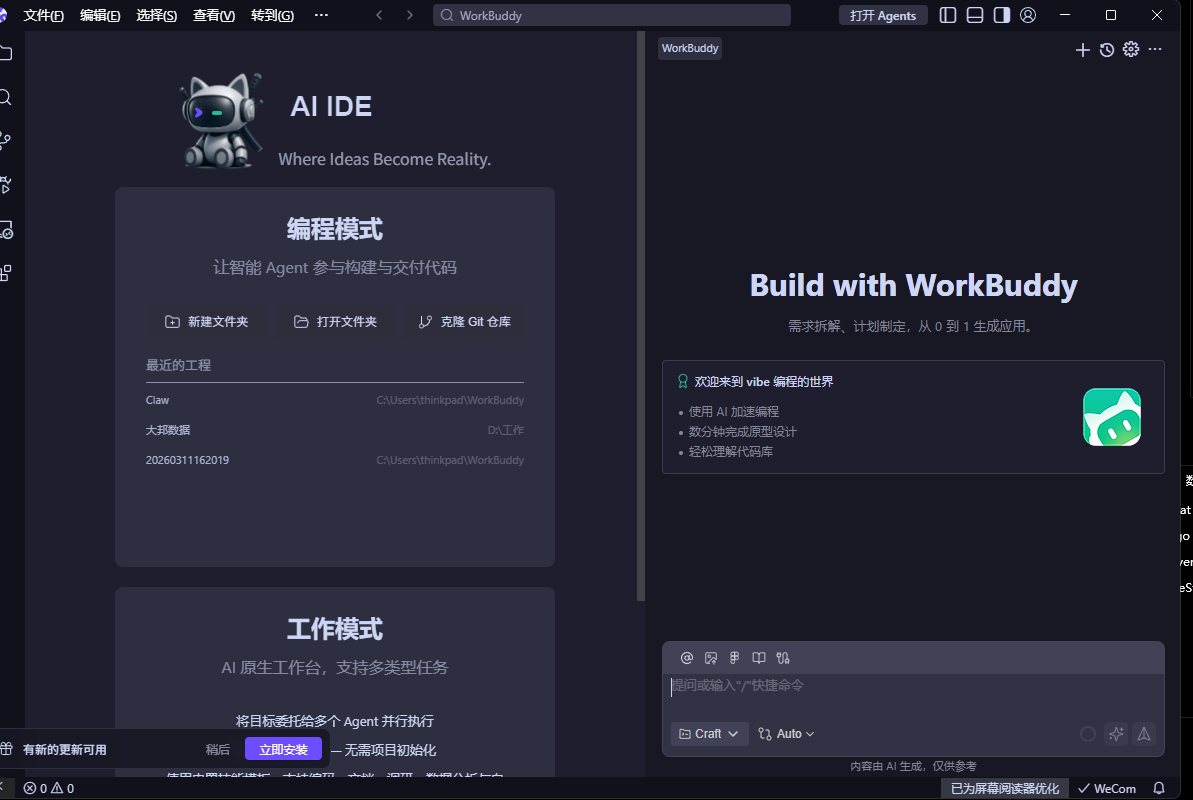Open recent project Claw
This screenshot has width=1193, height=800.
pos(335,400)
